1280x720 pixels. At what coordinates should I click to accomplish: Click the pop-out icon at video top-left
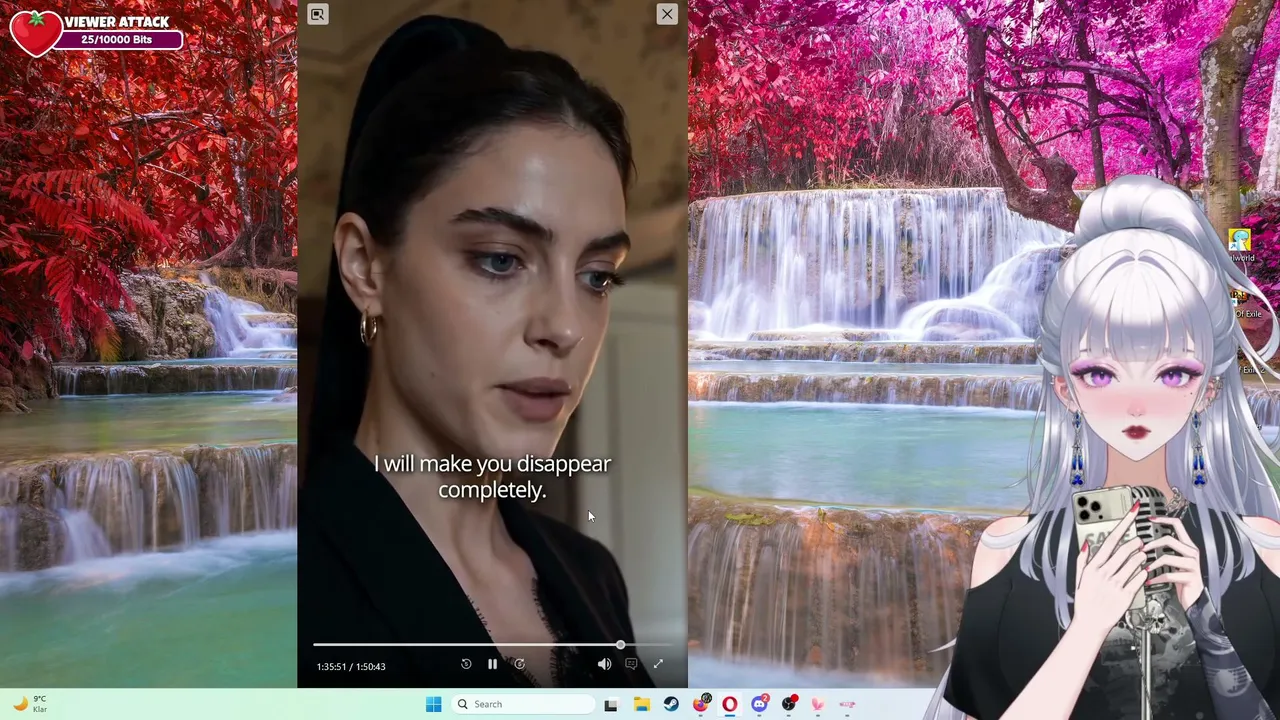(x=317, y=14)
